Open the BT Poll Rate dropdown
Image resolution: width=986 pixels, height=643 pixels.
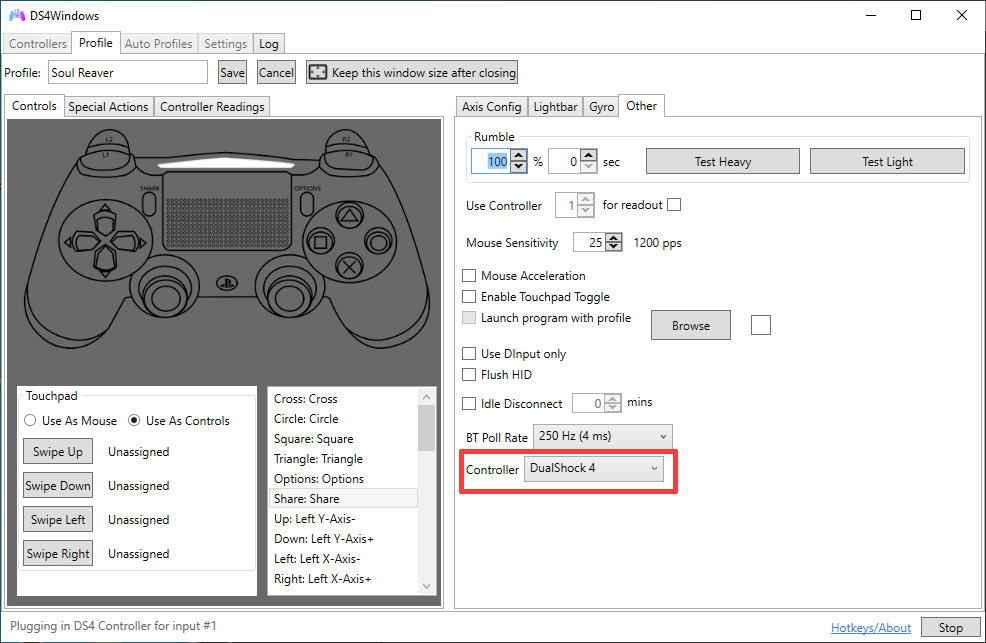pos(602,436)
